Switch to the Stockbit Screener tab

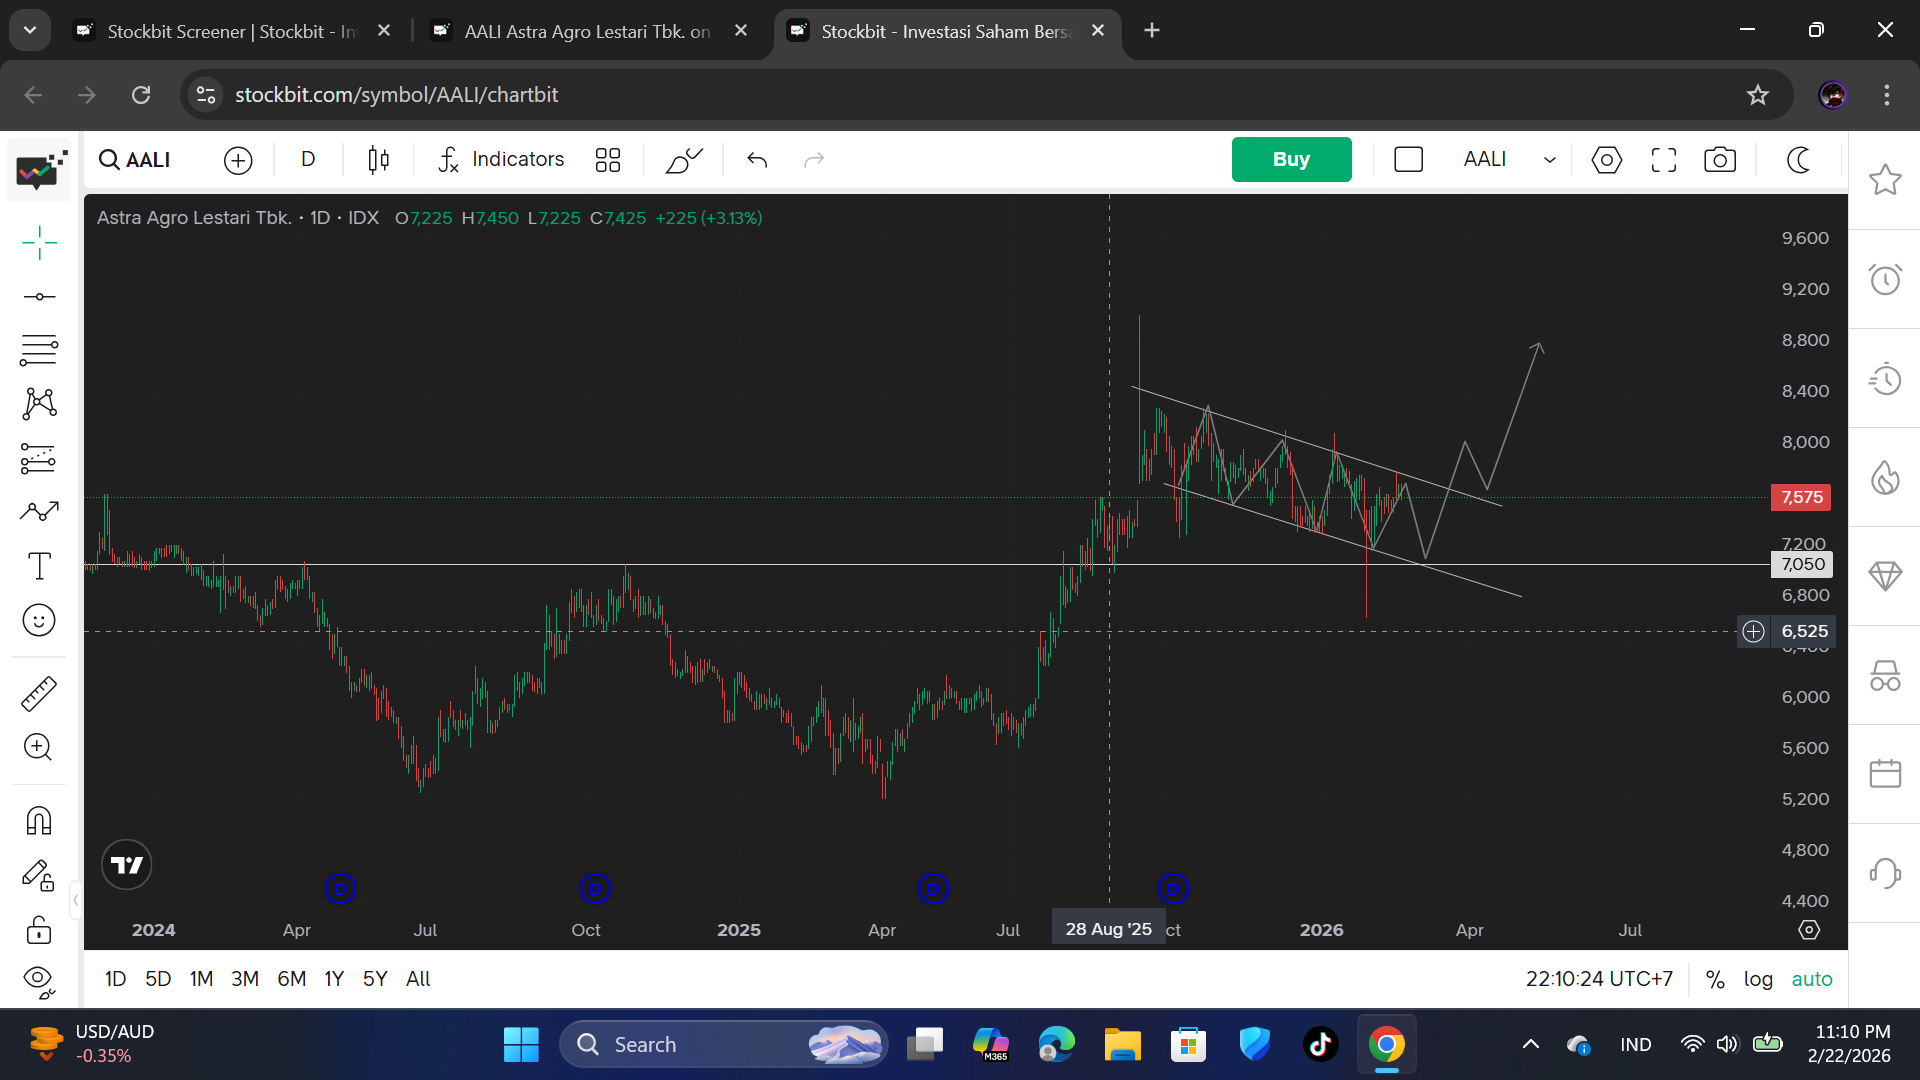(x=231, y=31)
